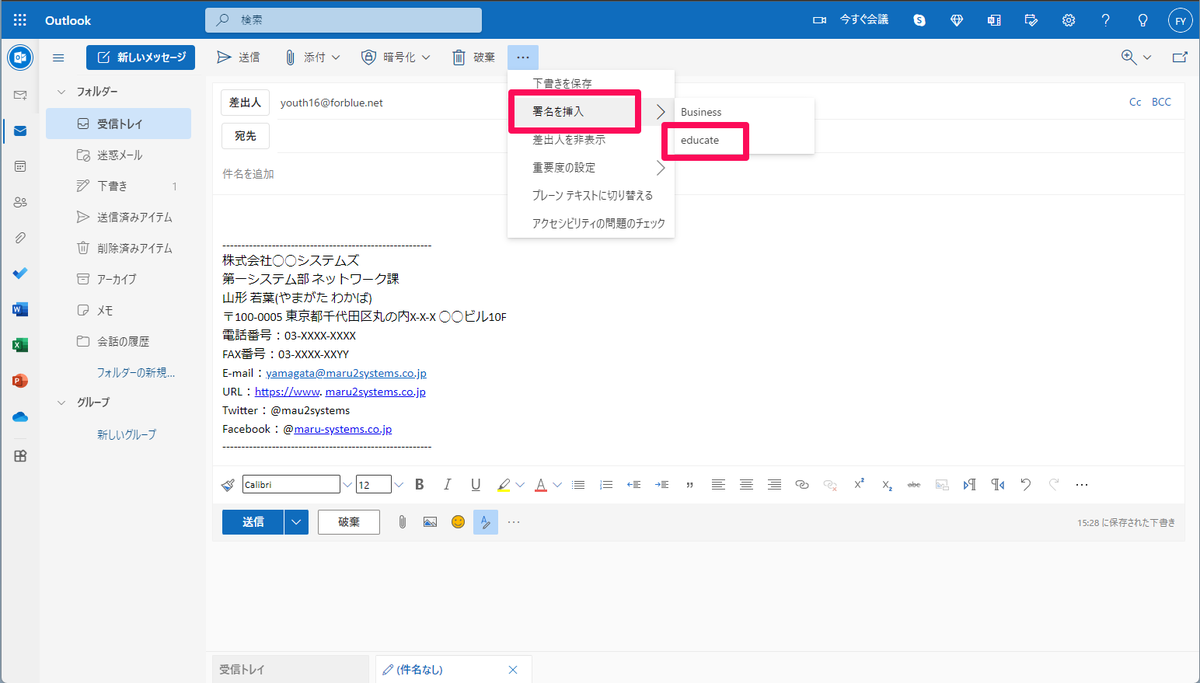Insert emoji smiley icon

coord(458,522)
